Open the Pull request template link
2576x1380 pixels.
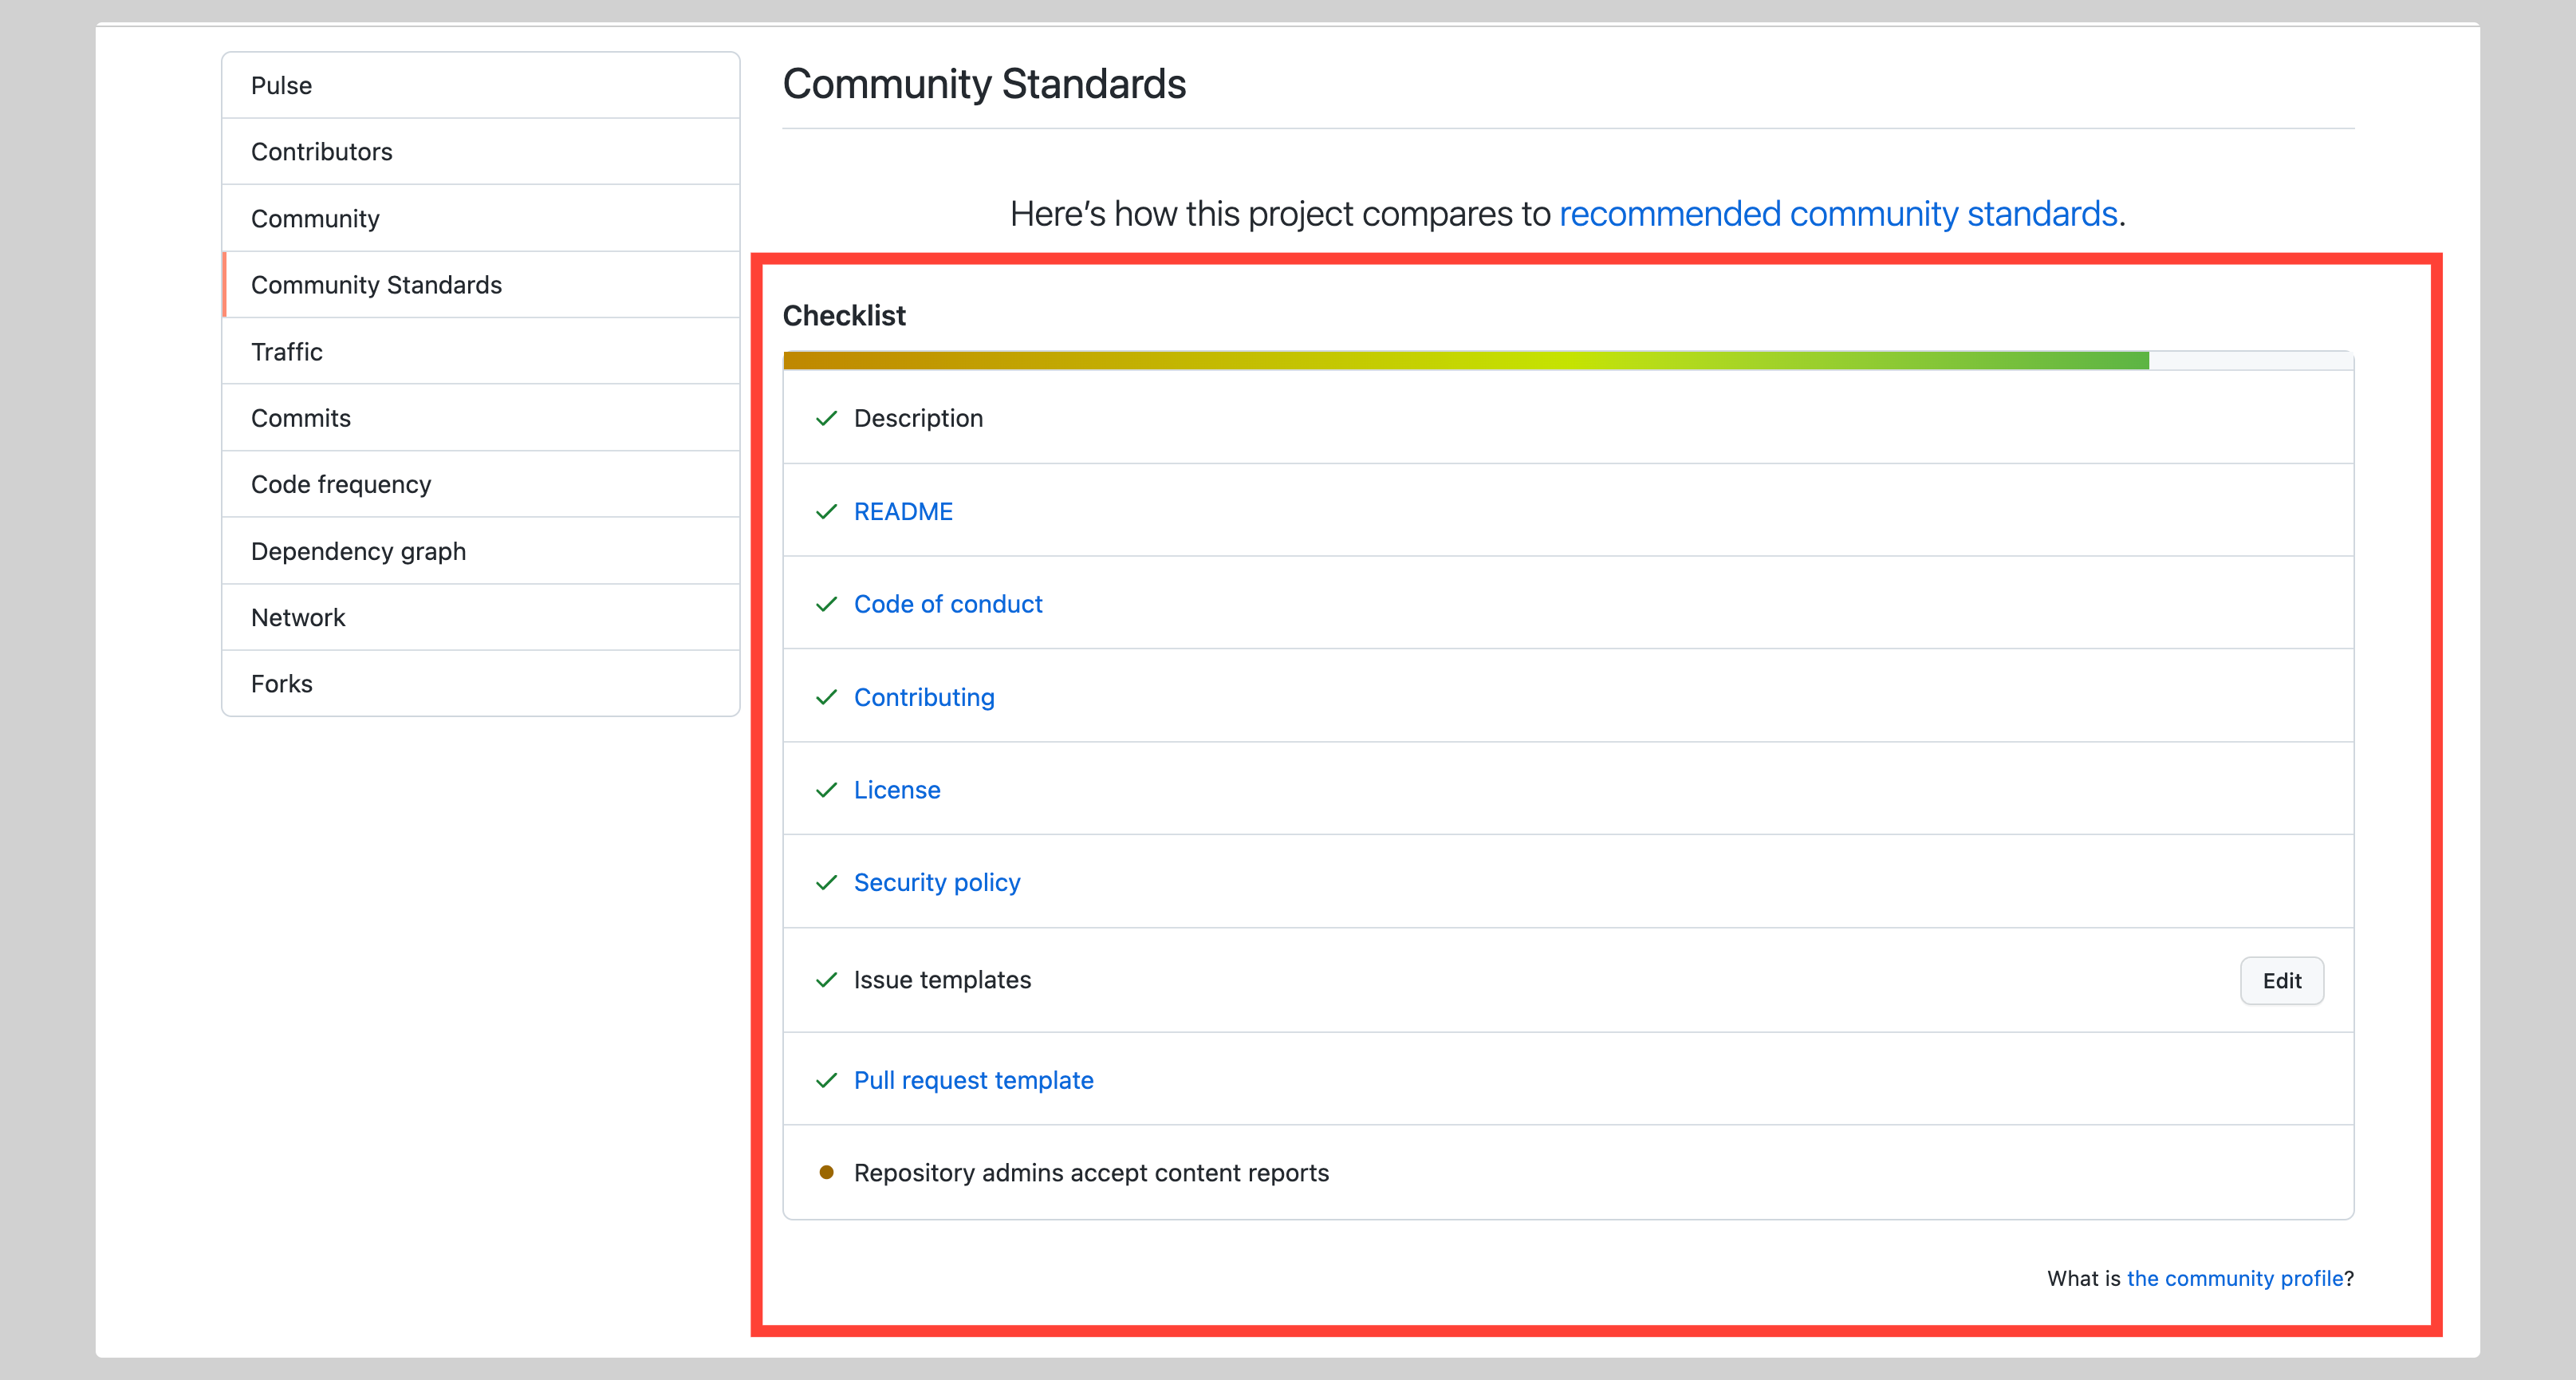[973, 1080]
